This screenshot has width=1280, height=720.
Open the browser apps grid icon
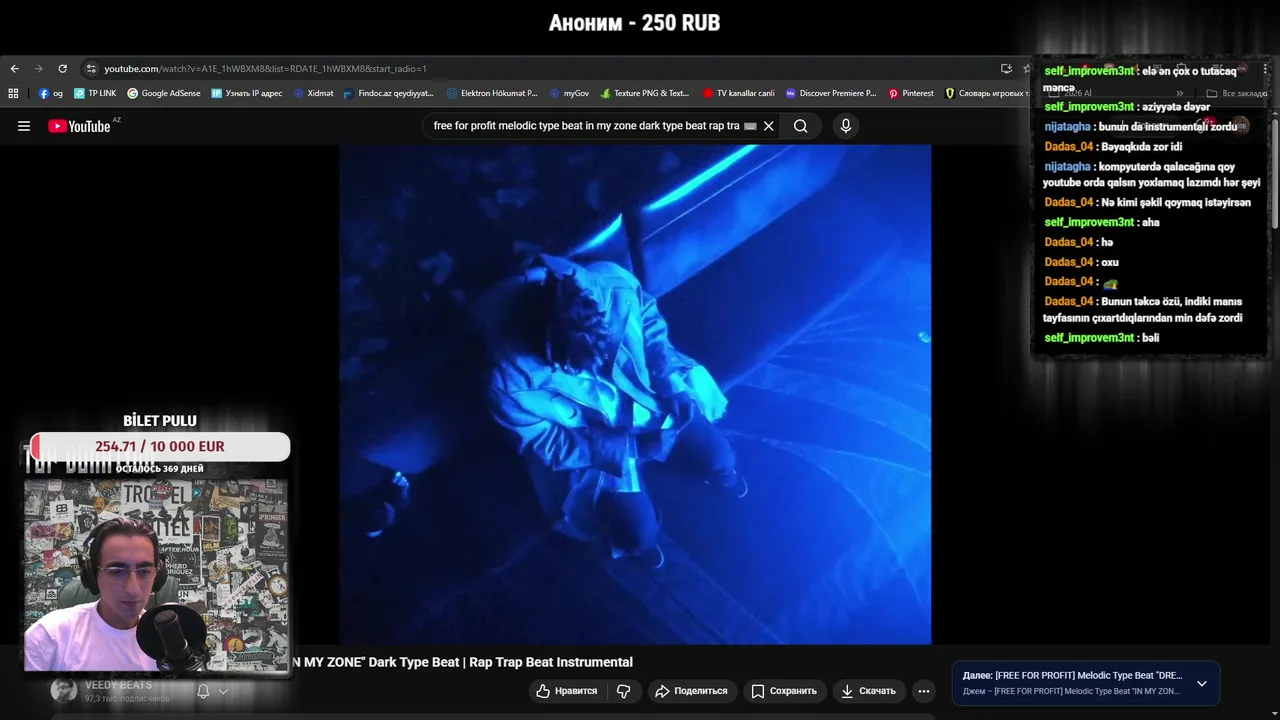13,93
